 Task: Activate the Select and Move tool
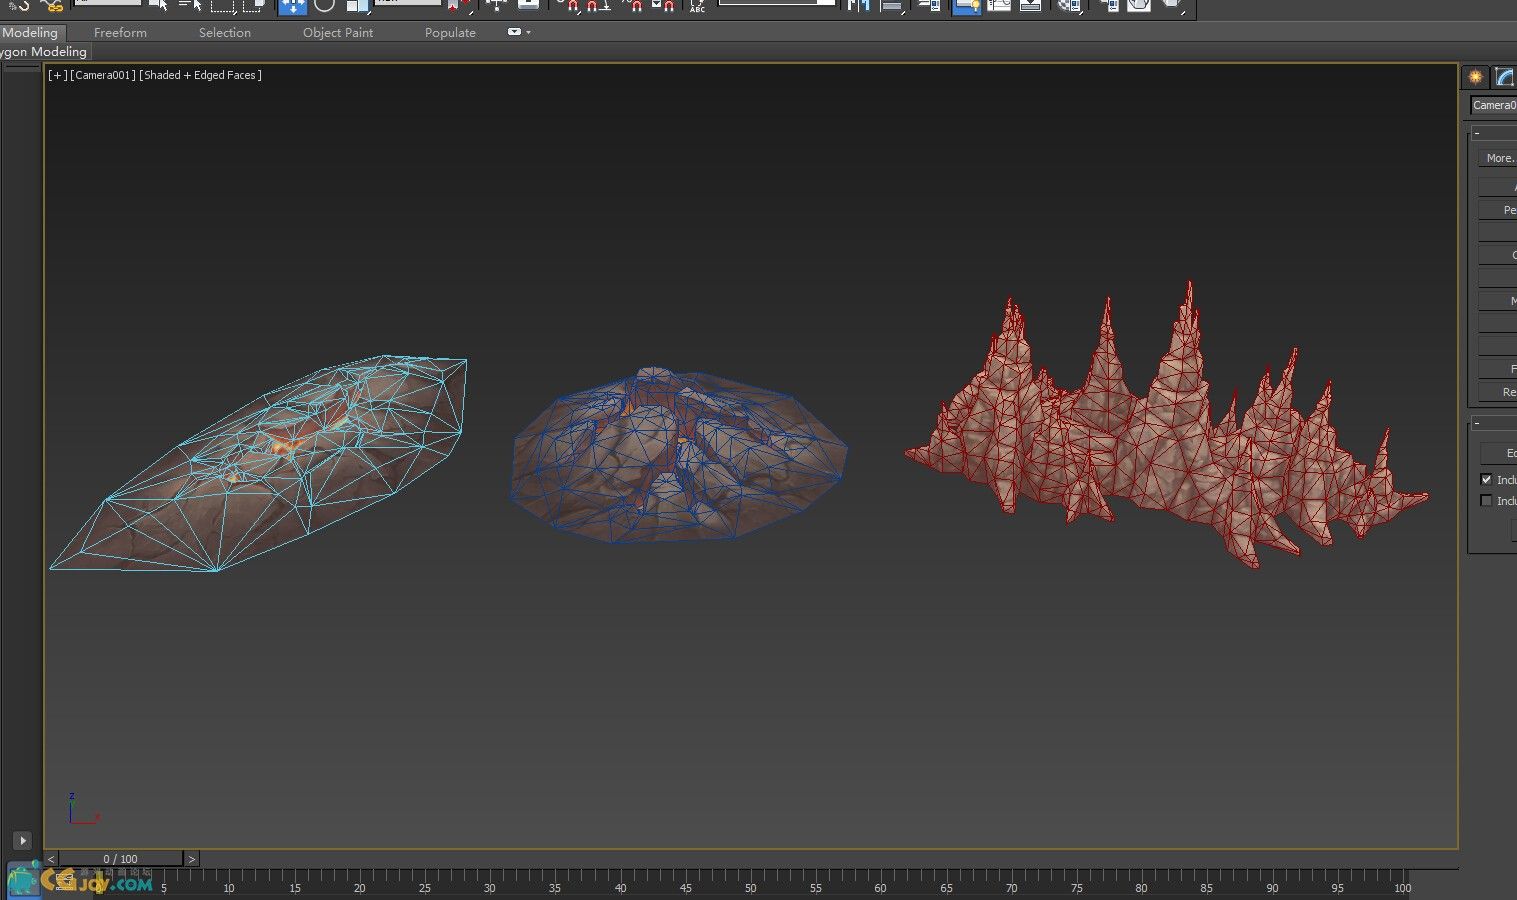click(x=292, y=6)
